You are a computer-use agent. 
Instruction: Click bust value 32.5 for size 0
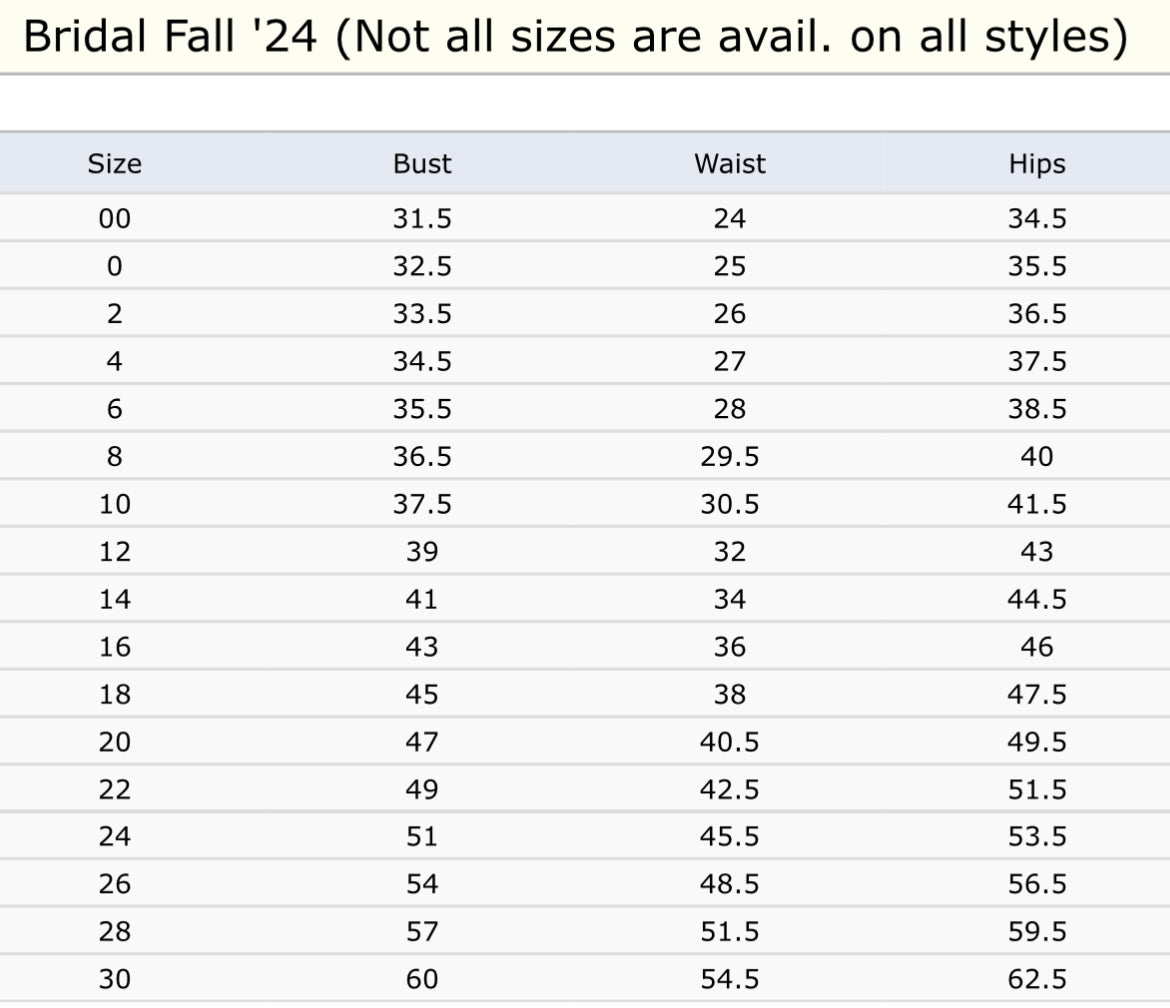point(422,267)
